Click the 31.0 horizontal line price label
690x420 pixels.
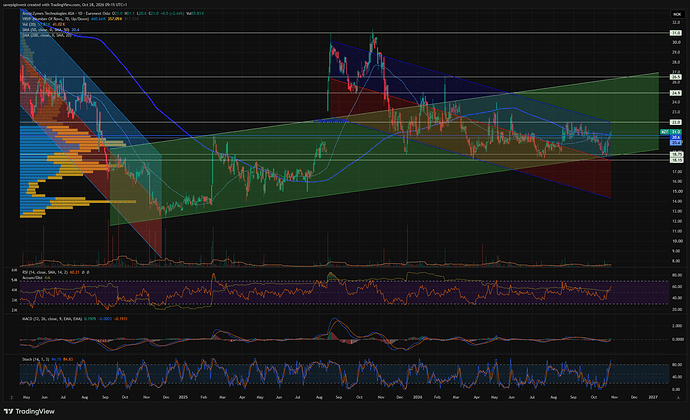(675, 33)
